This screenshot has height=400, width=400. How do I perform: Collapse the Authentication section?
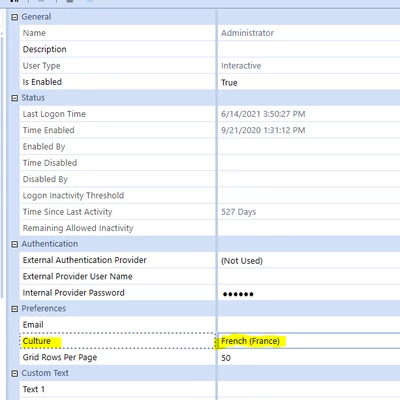coord(14,244)
